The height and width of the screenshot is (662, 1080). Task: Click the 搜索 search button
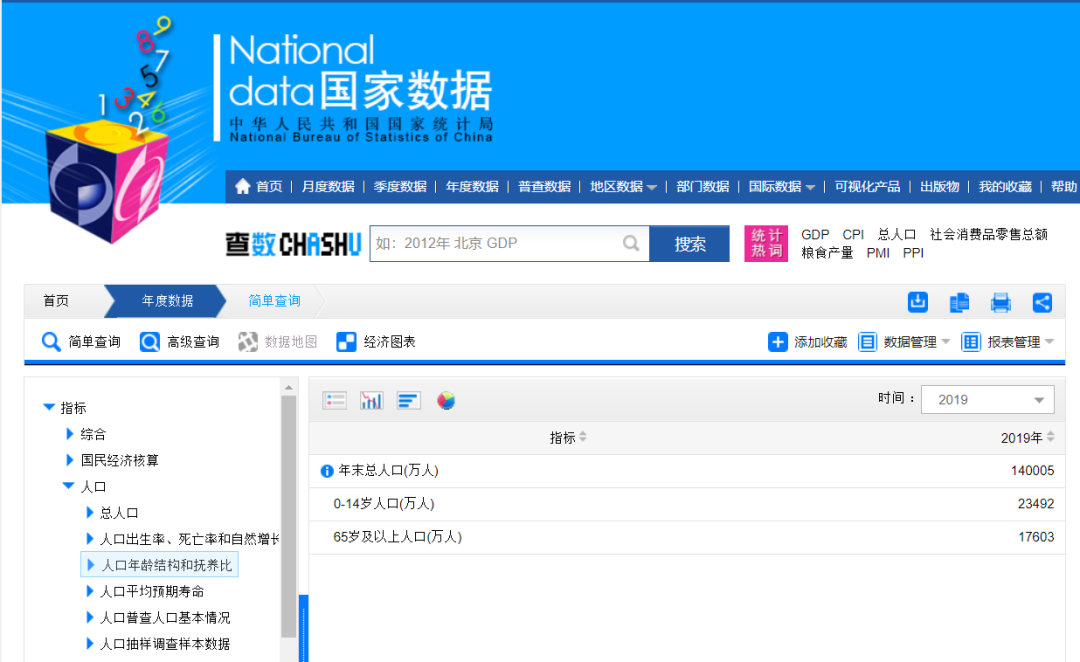pyautogui.click(x=689, y=244)
